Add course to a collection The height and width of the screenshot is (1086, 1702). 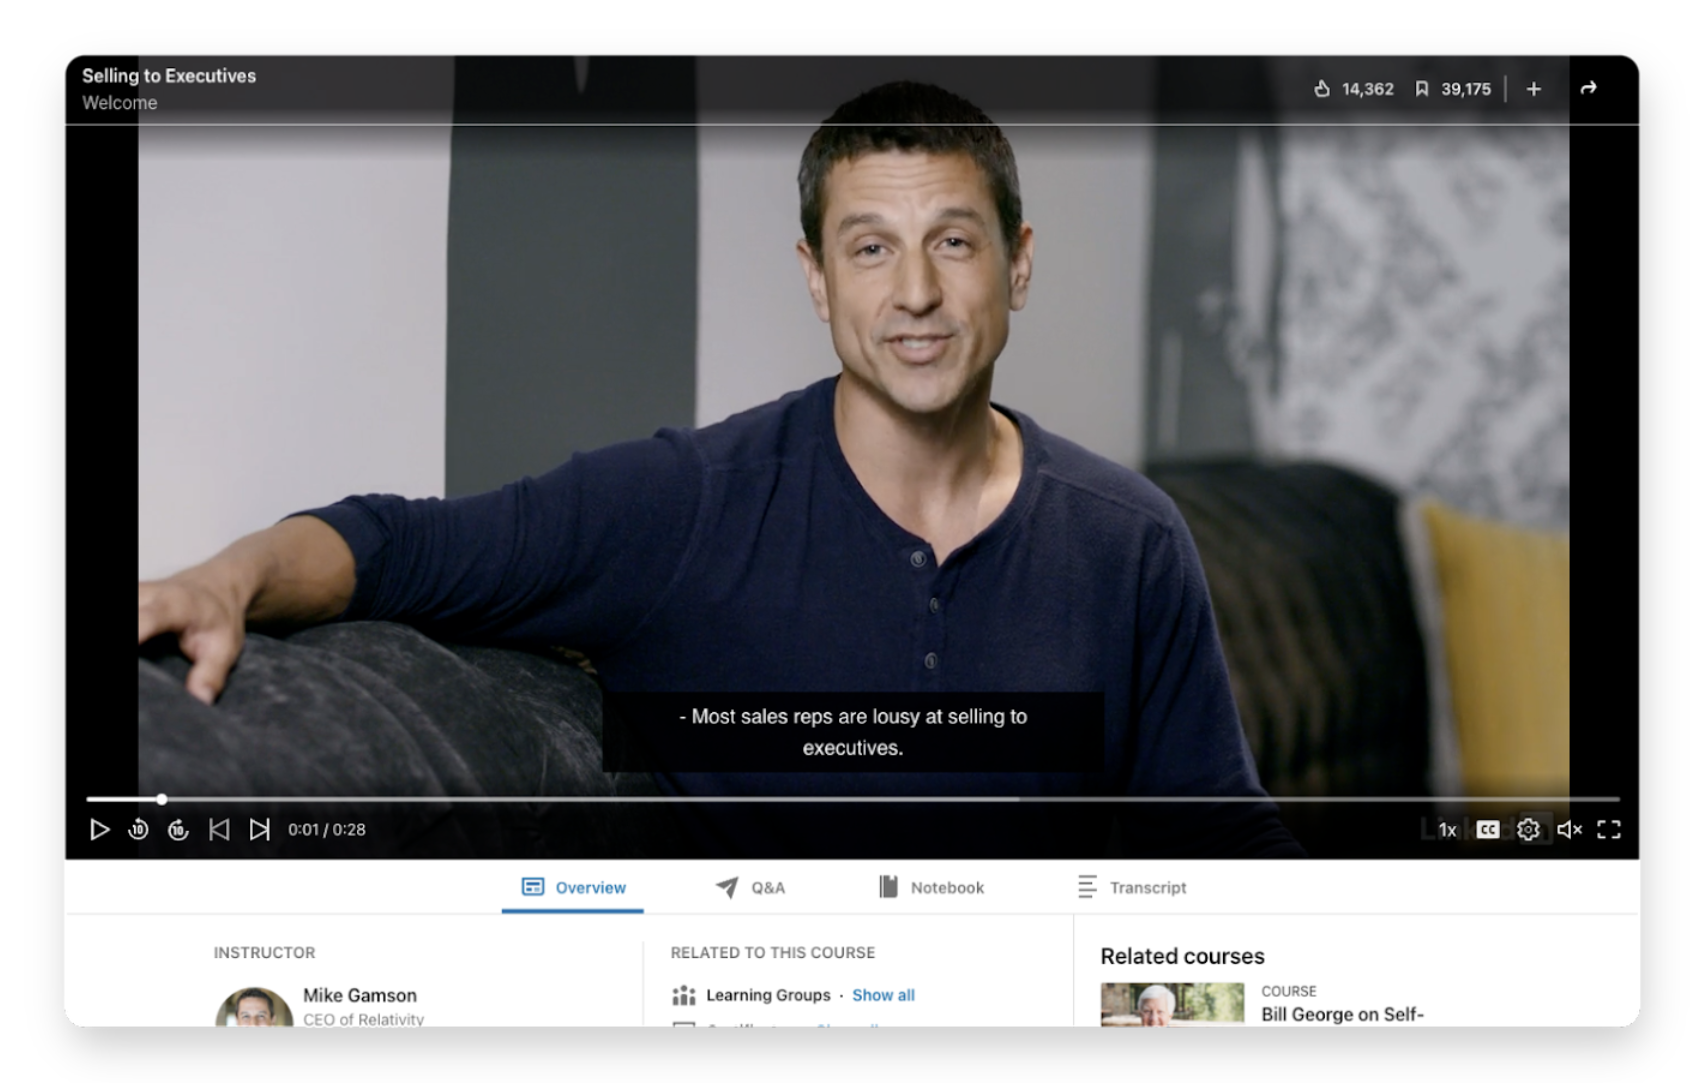click(1532, 88)
